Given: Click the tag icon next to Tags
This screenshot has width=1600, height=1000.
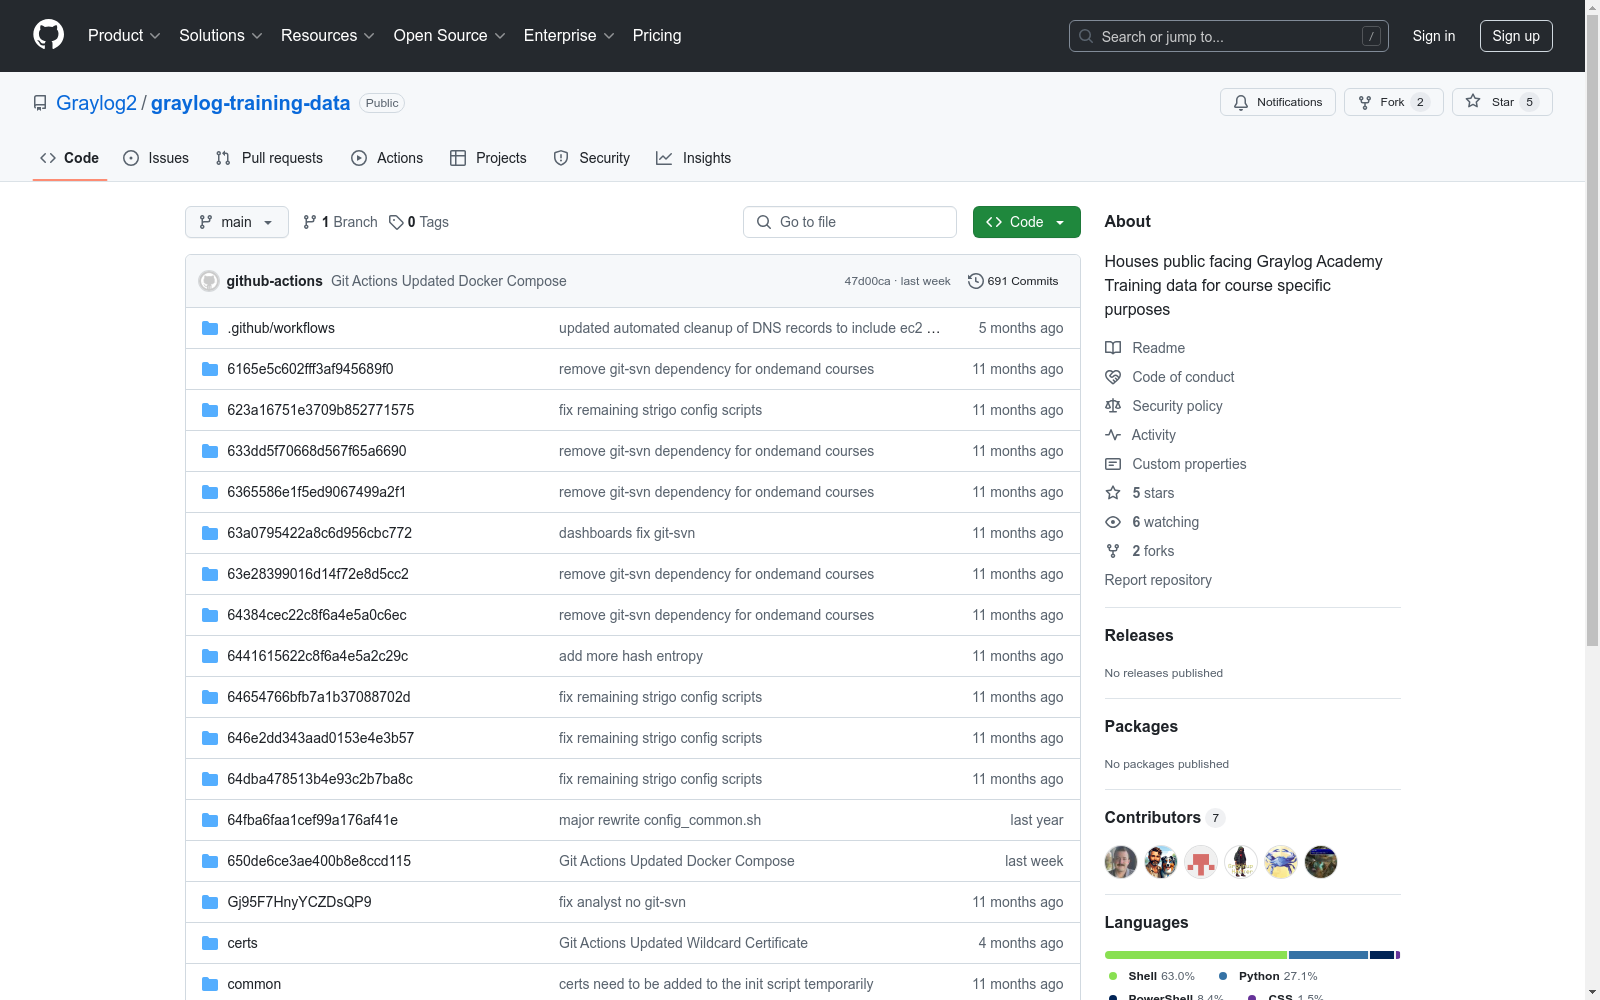Looking at the screenshot, I should point(396,222).
